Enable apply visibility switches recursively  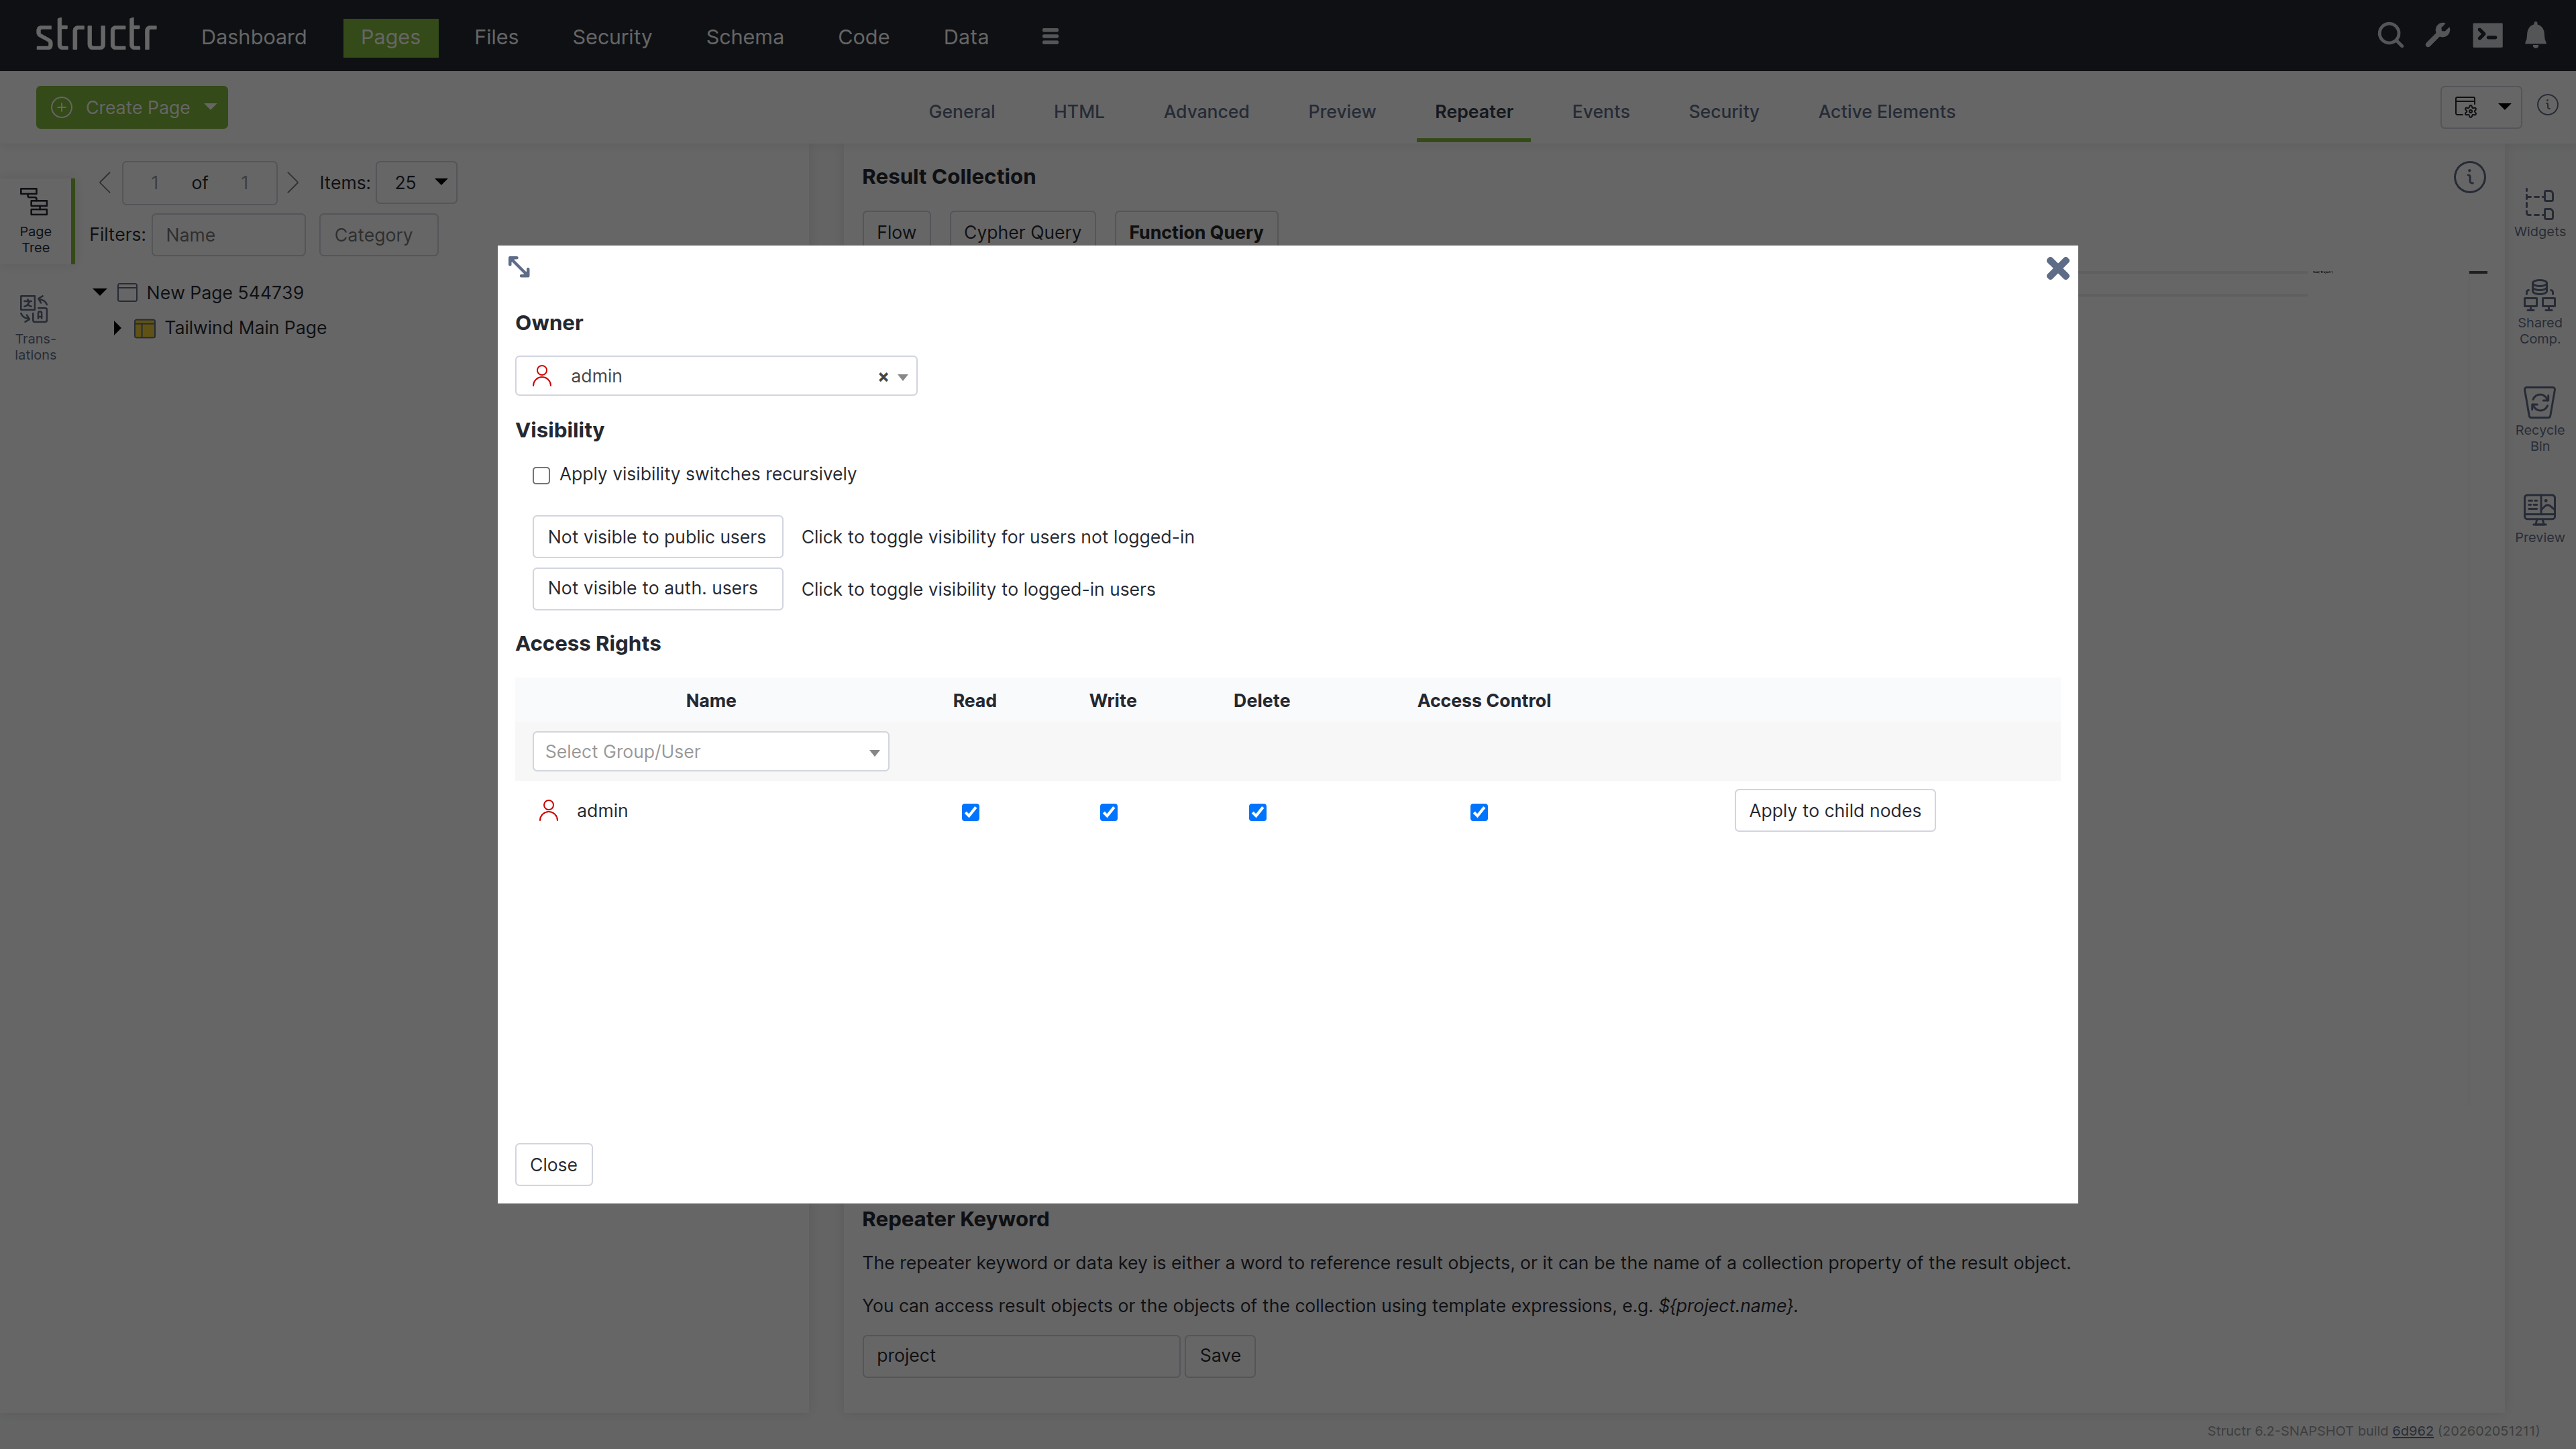(541, 475)
